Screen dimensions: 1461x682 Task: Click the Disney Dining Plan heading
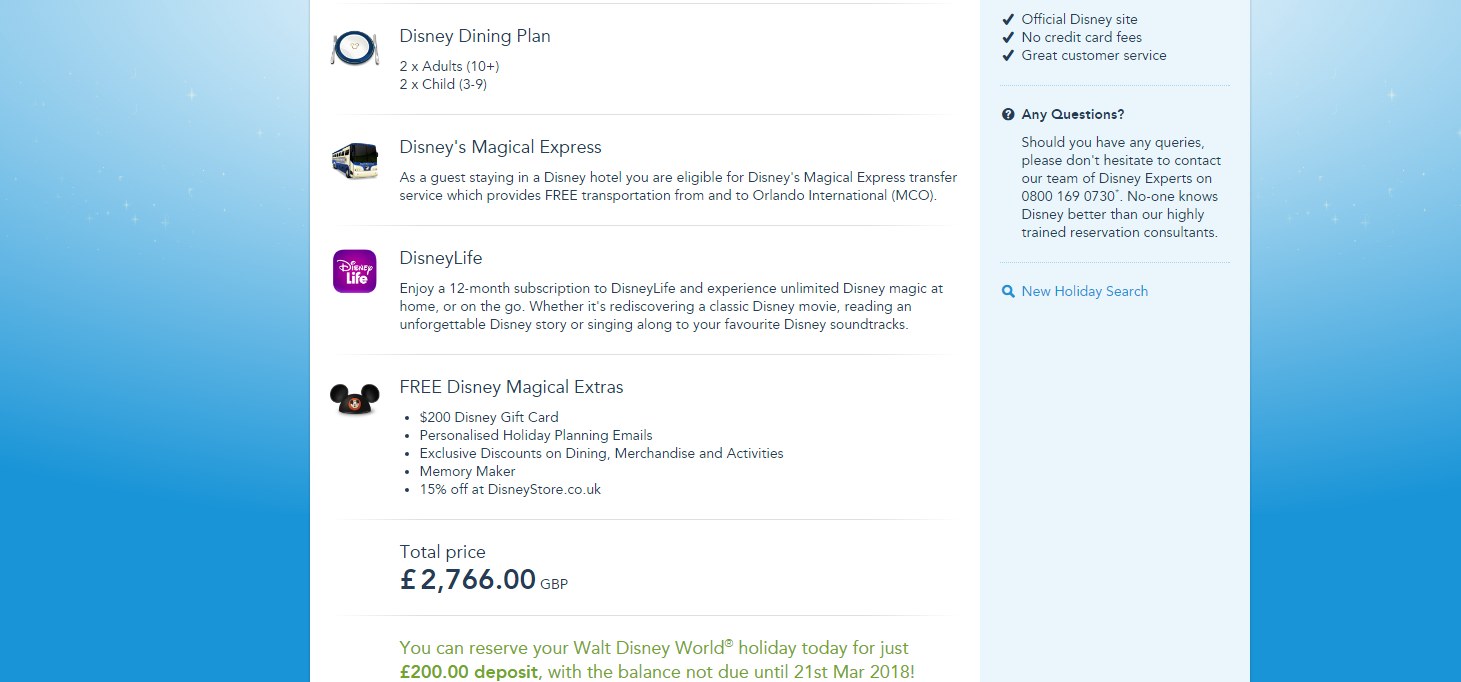click(475, 36)
